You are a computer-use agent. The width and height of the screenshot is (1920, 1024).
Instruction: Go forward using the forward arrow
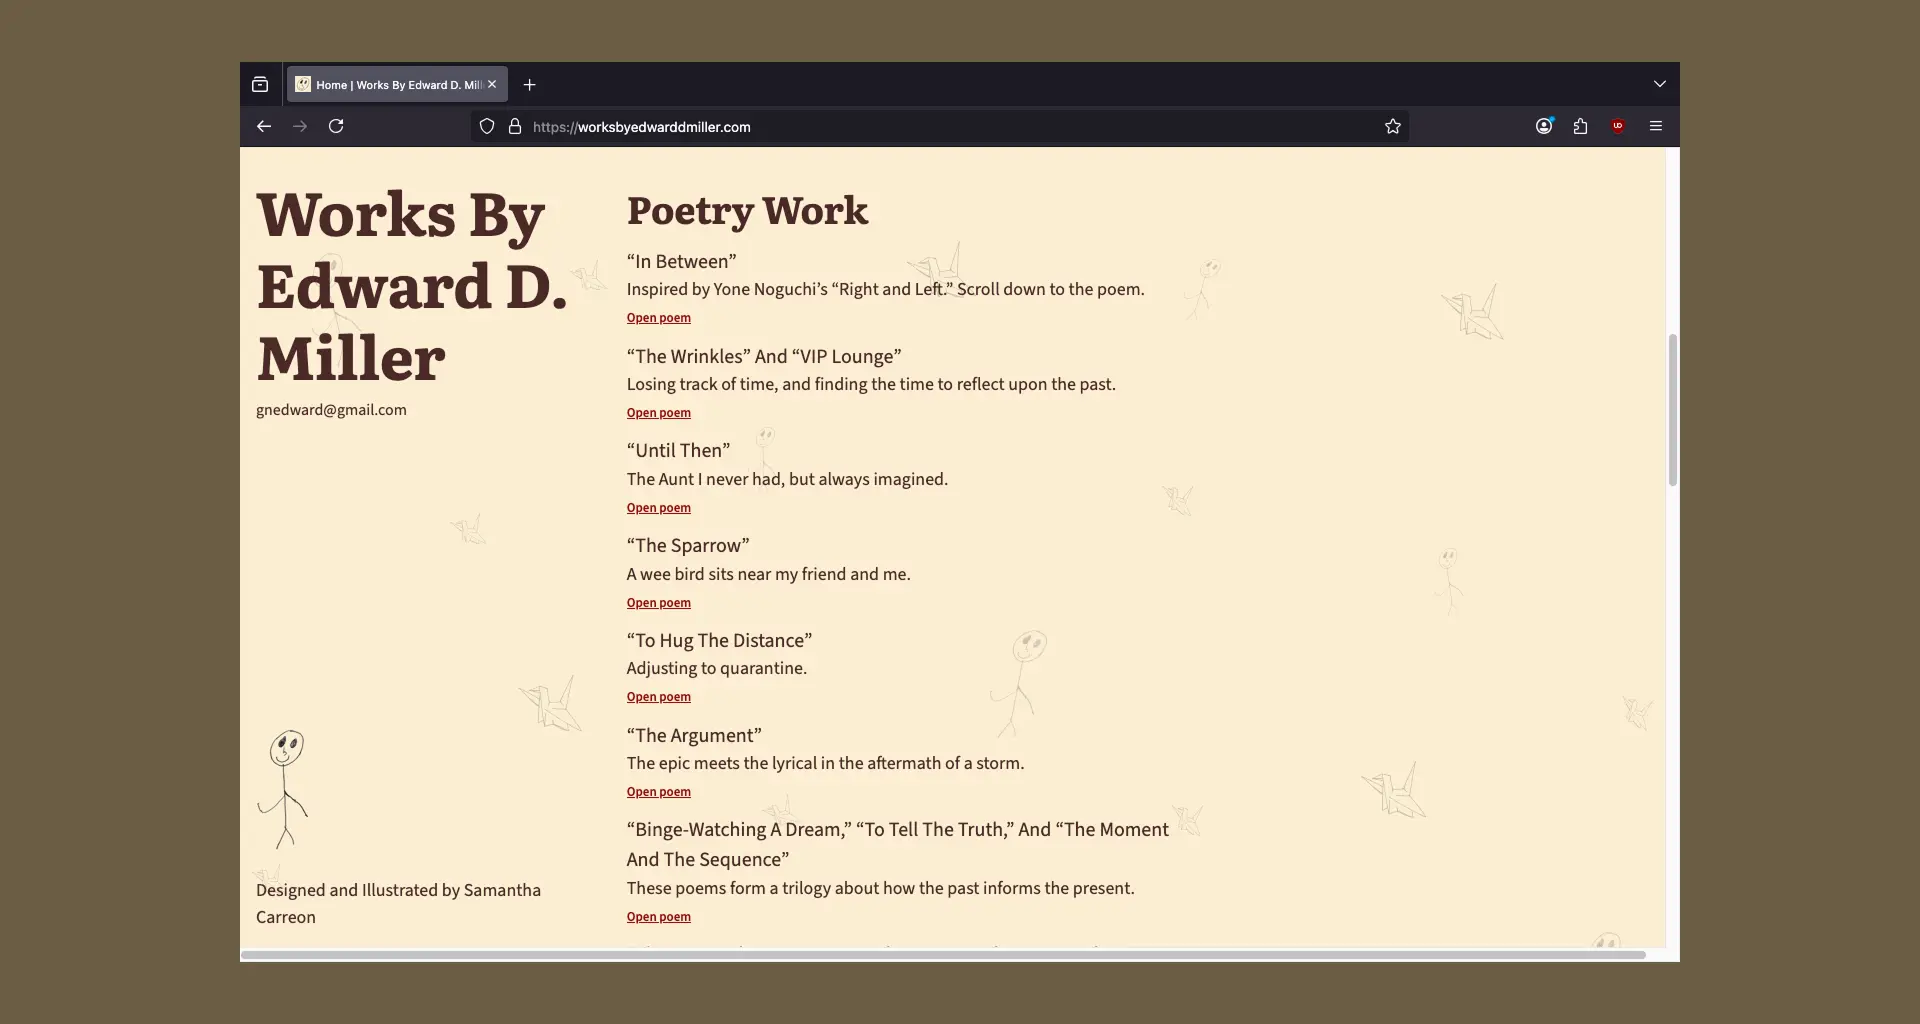point(300,126)
